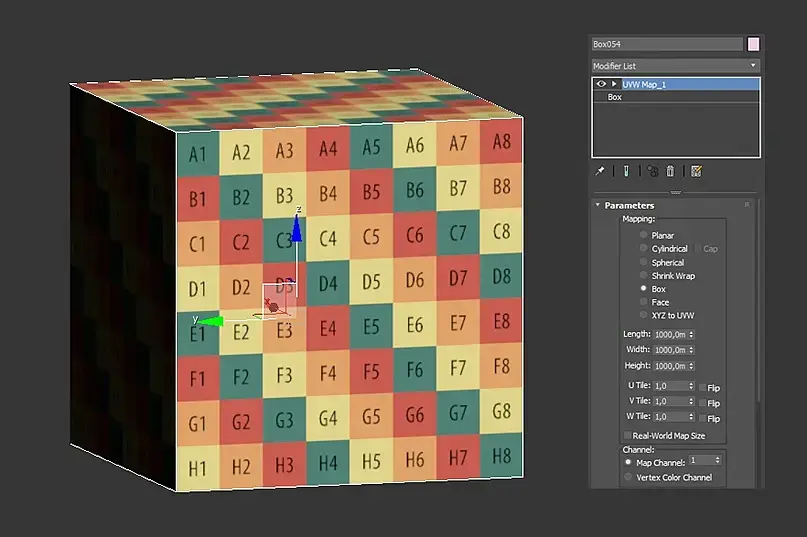The width and height of the screenshot is (807, 537).
Task: Select Box mapping radio button
Action: click(643, 288)
